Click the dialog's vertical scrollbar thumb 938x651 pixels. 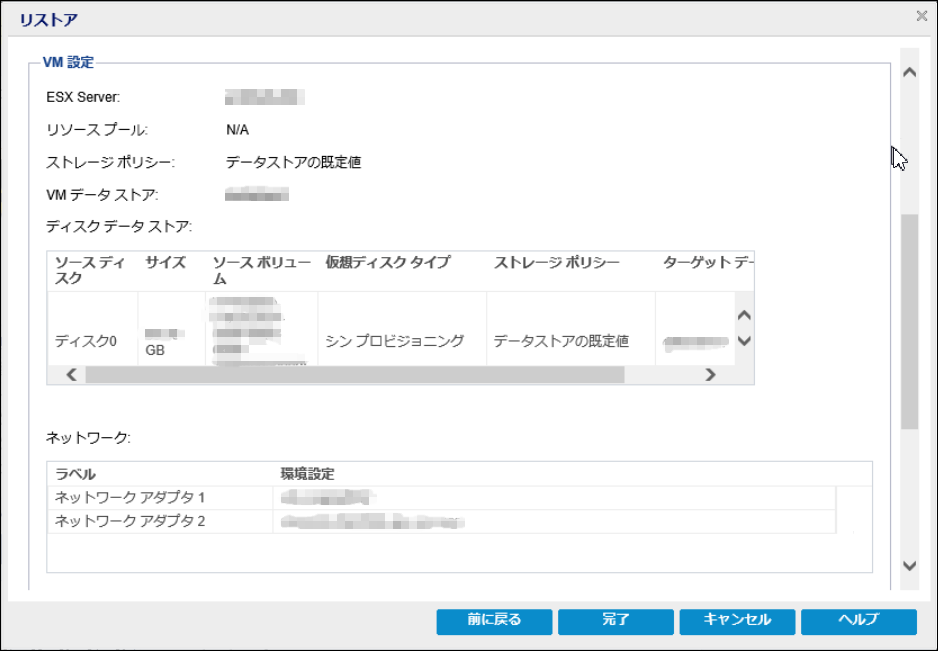point(909,320)
